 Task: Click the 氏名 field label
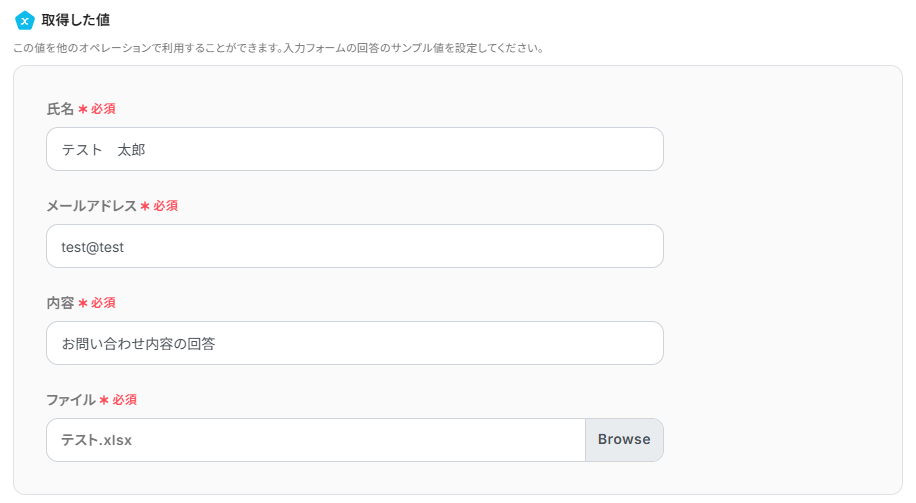(60, 109)
